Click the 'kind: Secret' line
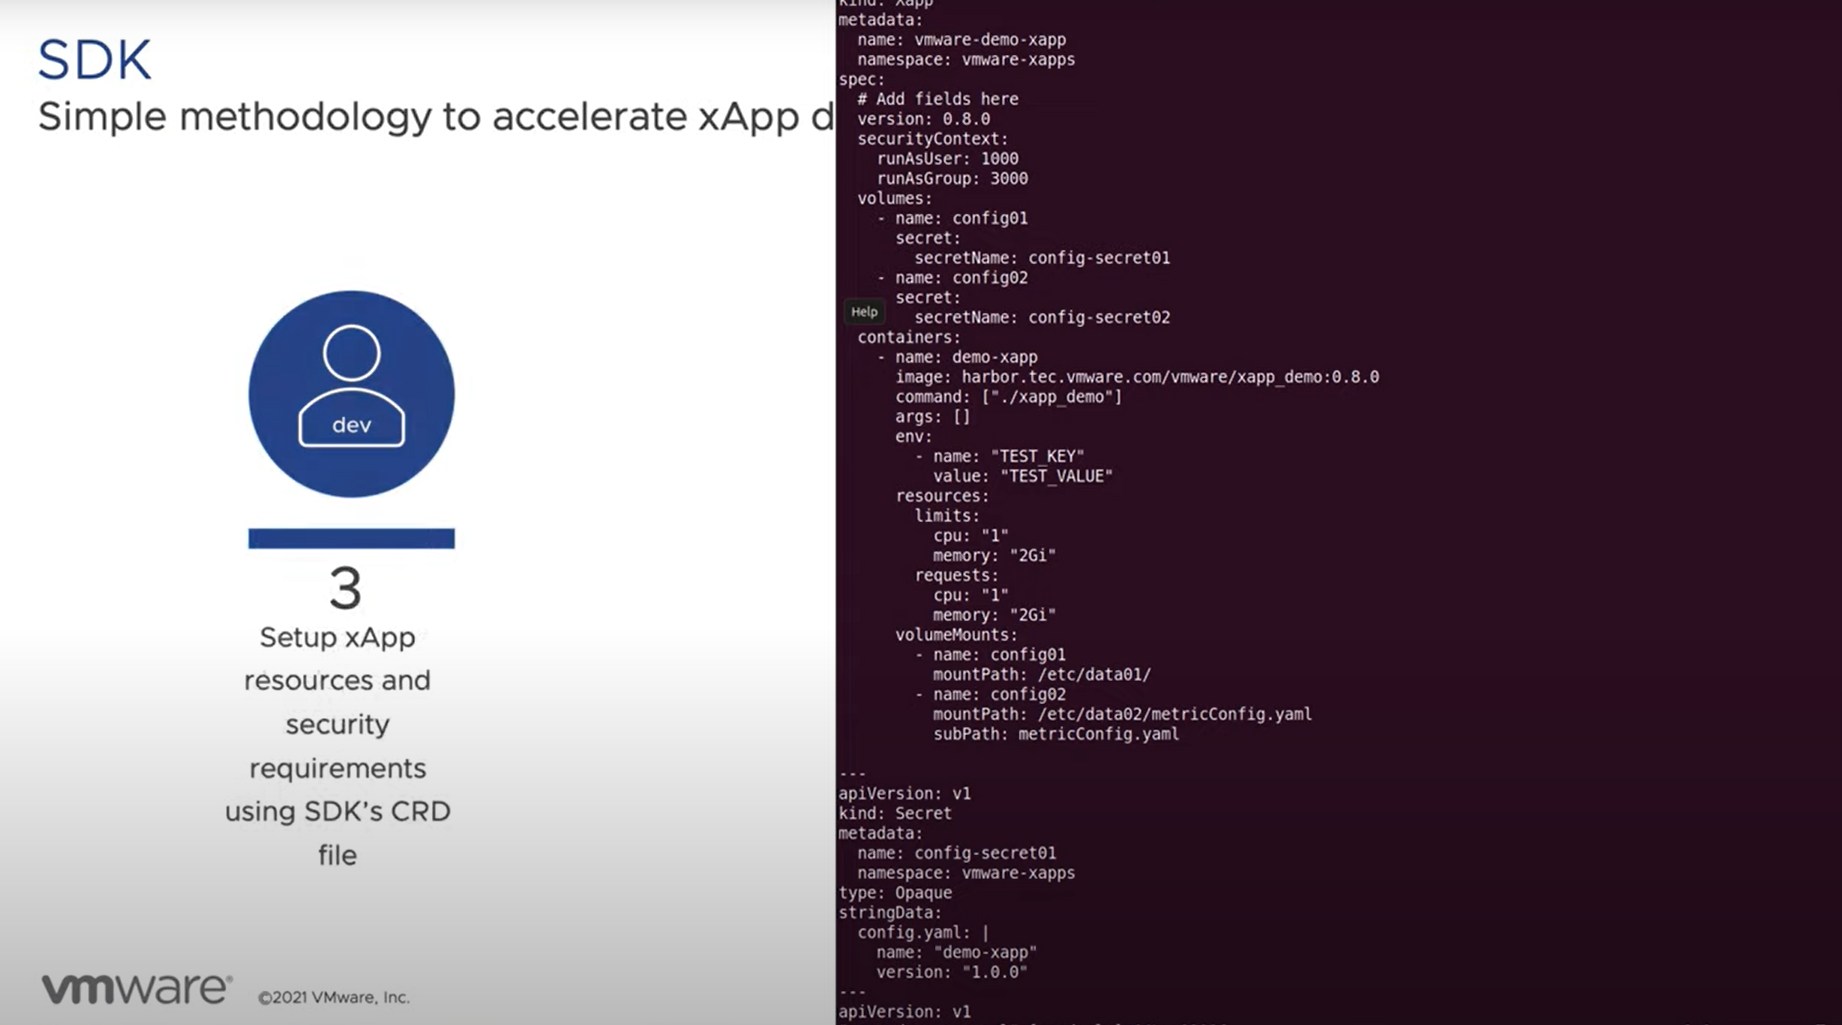 click(x=895, y=813)
